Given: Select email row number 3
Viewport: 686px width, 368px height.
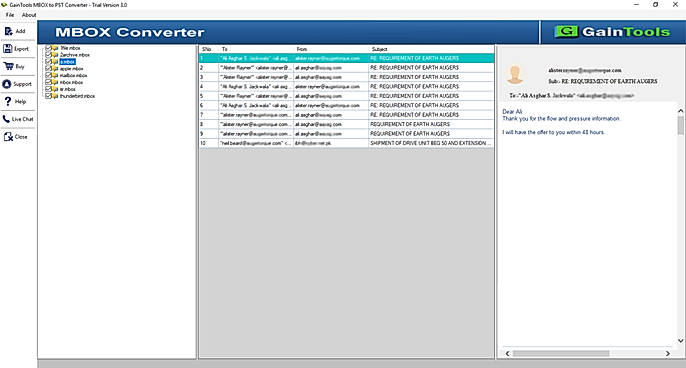Looking at the screenshot, I should 346,77.
